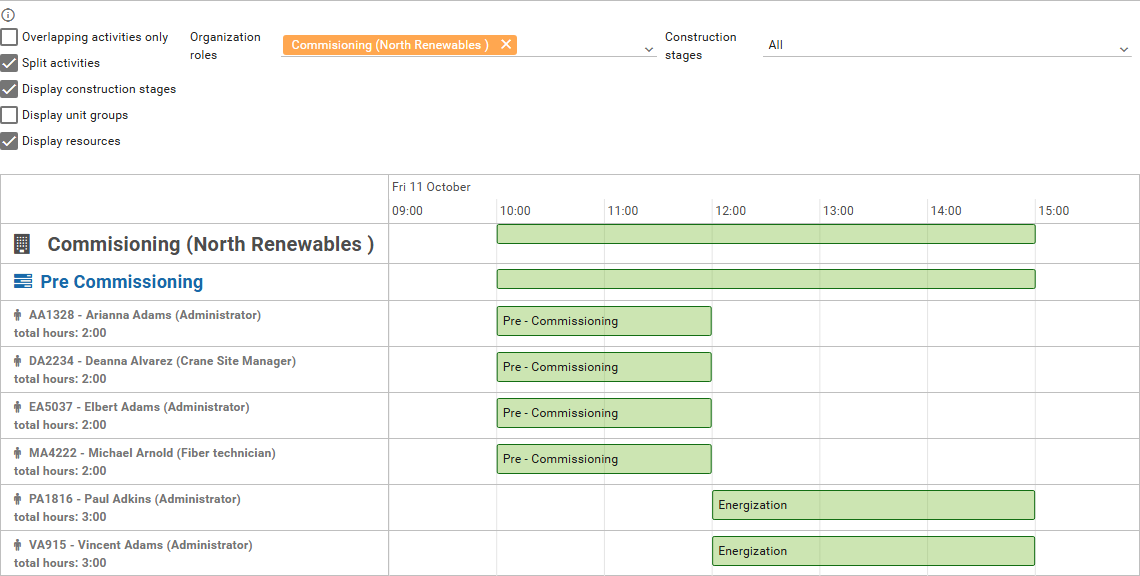Enable Overlapping activities only checkbox

9,36
